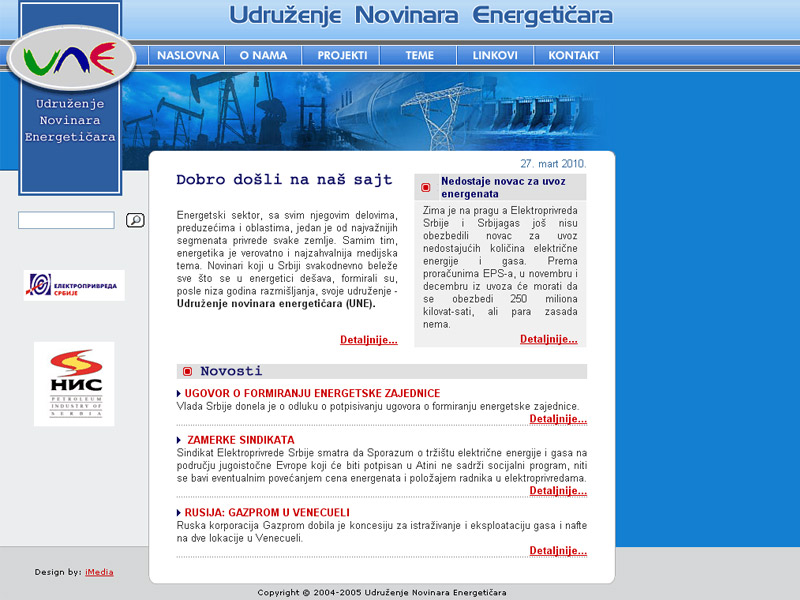Click red bullet icon beside Nedostaje novac headline
Viewport: 800px width, 600px height.
[x=426, y=187]
